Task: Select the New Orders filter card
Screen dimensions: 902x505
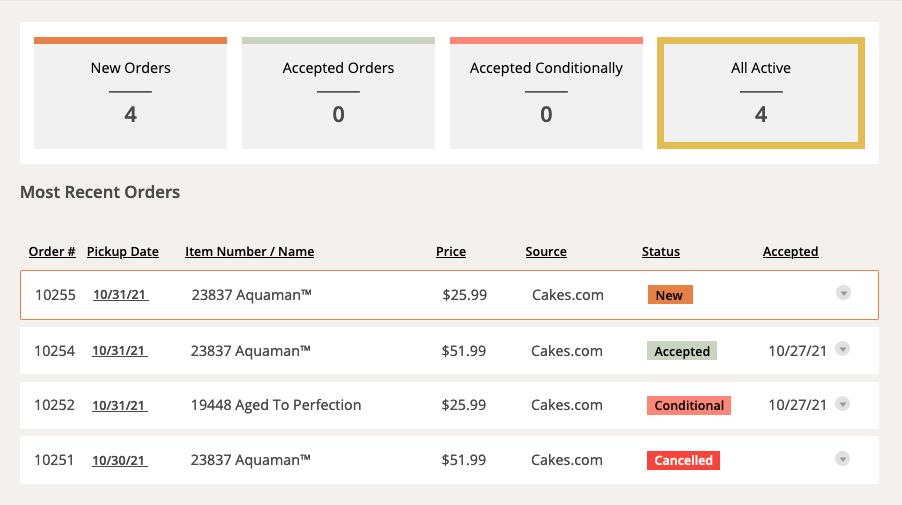Action: [x=130, y=93]
